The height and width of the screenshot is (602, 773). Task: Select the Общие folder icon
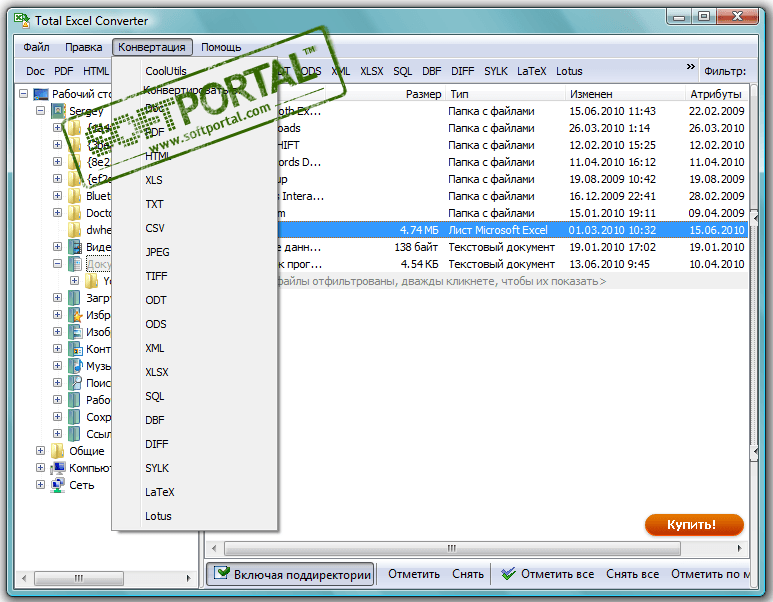[x=58, y=451]
